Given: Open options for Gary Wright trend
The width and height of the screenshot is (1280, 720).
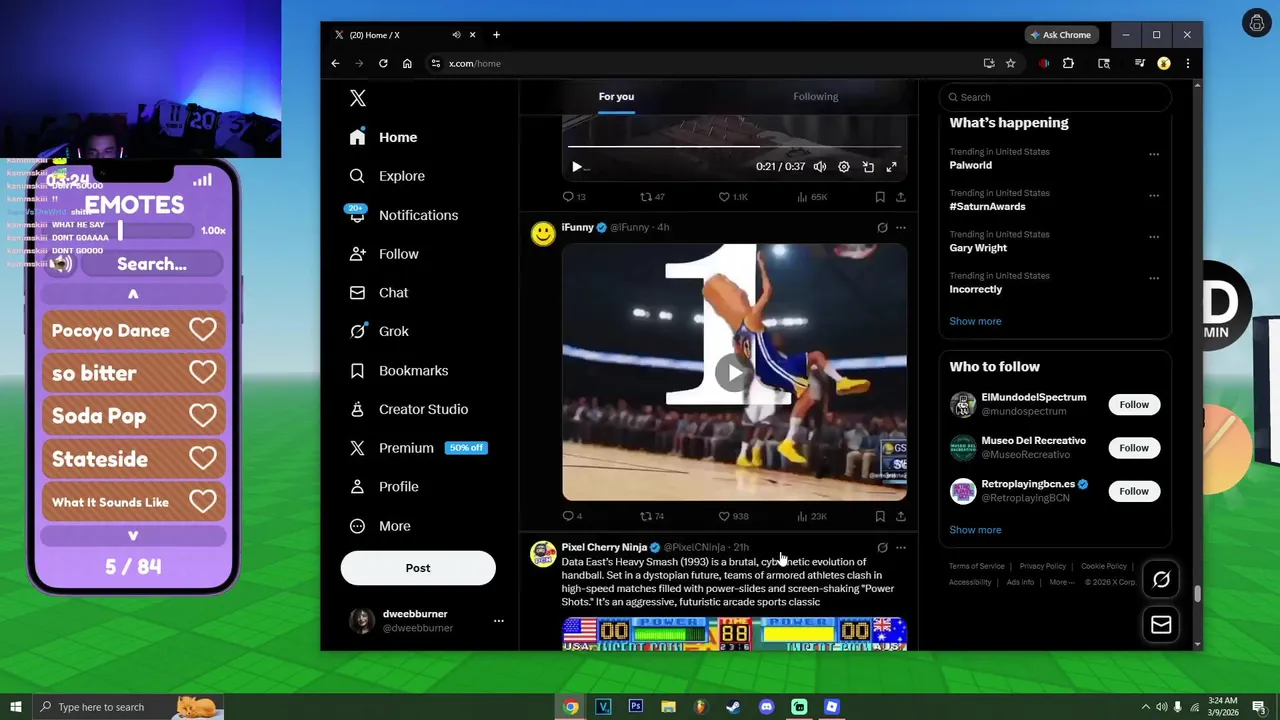Looking at the screenshot, I should [x=1154, y=237].
